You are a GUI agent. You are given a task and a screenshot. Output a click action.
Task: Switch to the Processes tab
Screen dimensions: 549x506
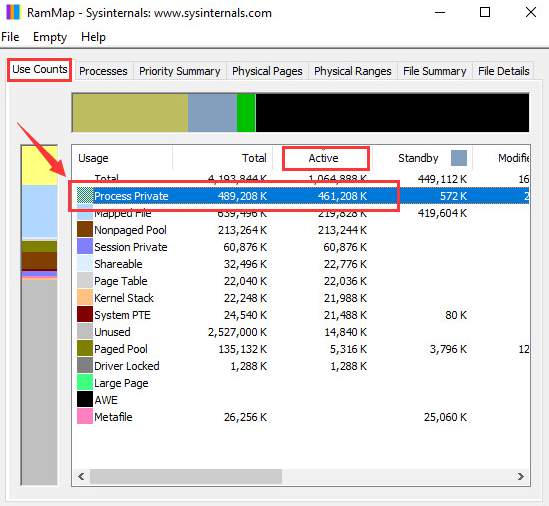(103, 71)
